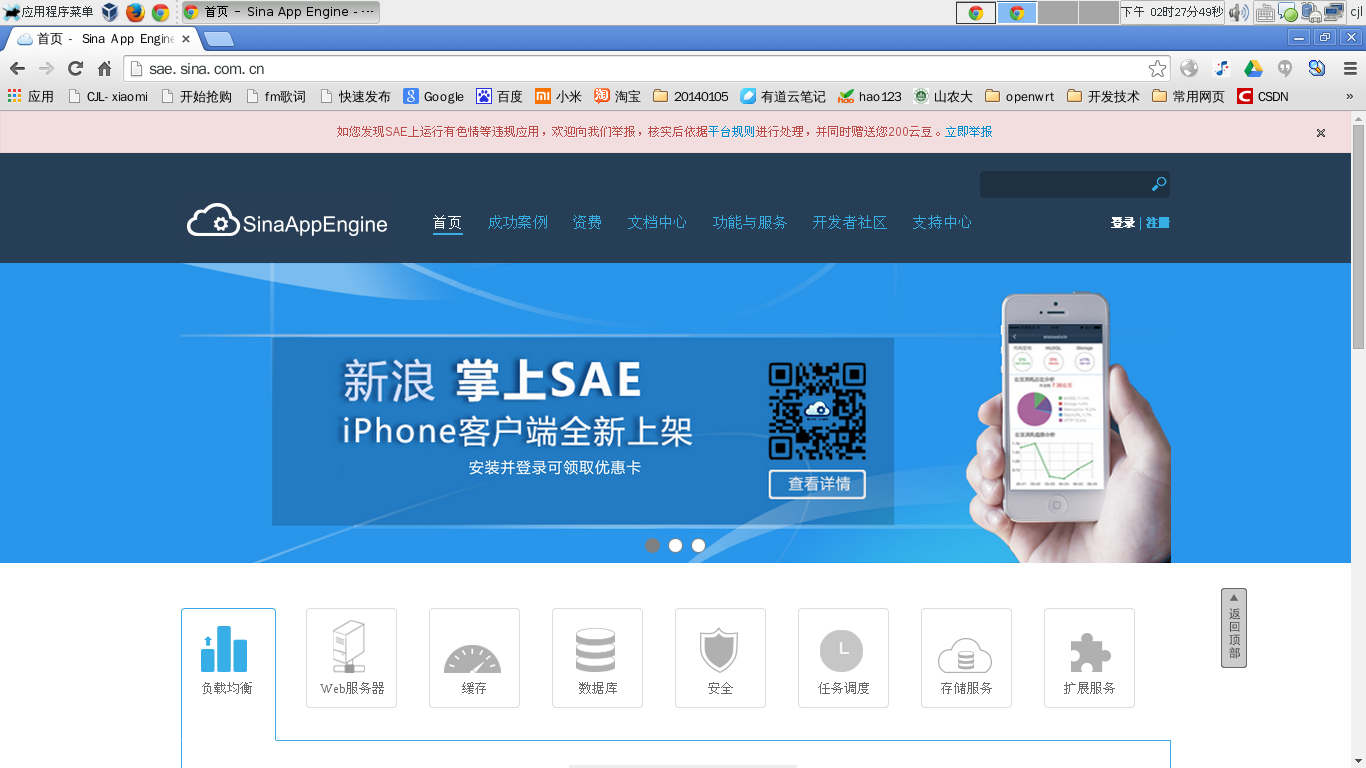Select the 存储服务 cloud storage icon
The image size is (1366, 768).
[965, 655]
